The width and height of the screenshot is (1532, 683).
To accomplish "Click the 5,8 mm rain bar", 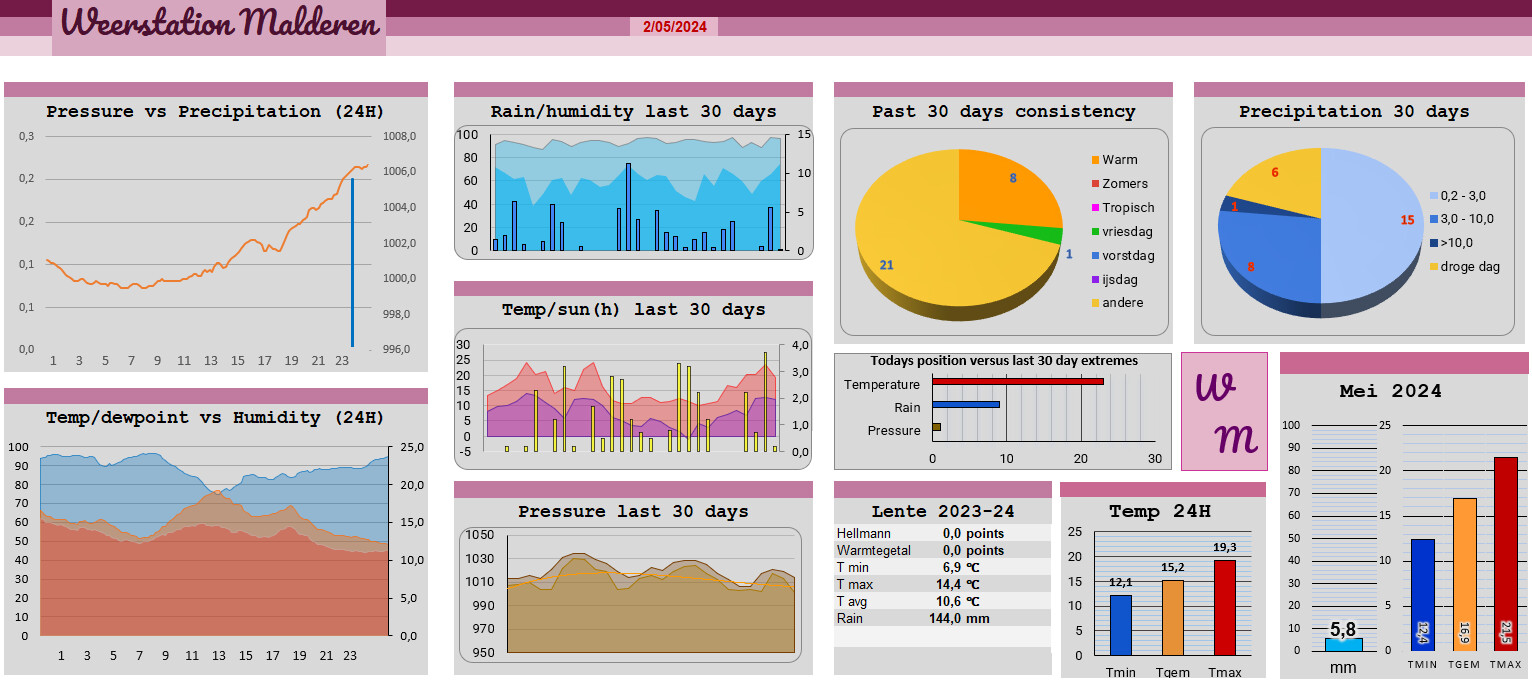I will click(x=1343, y=644).
